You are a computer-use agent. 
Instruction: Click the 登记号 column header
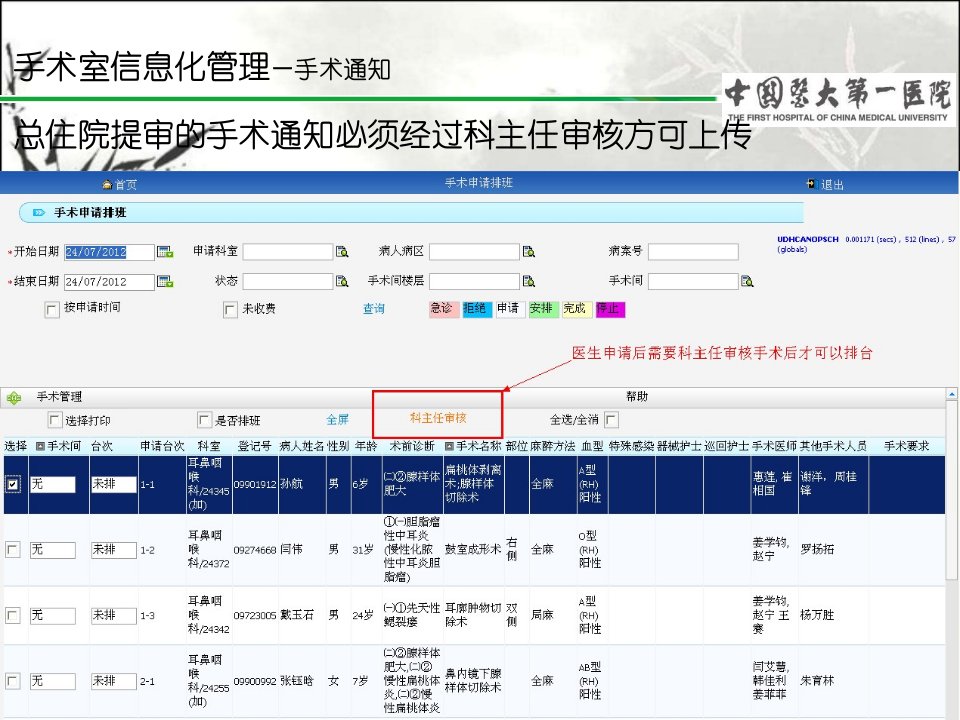tap(254, 446)
